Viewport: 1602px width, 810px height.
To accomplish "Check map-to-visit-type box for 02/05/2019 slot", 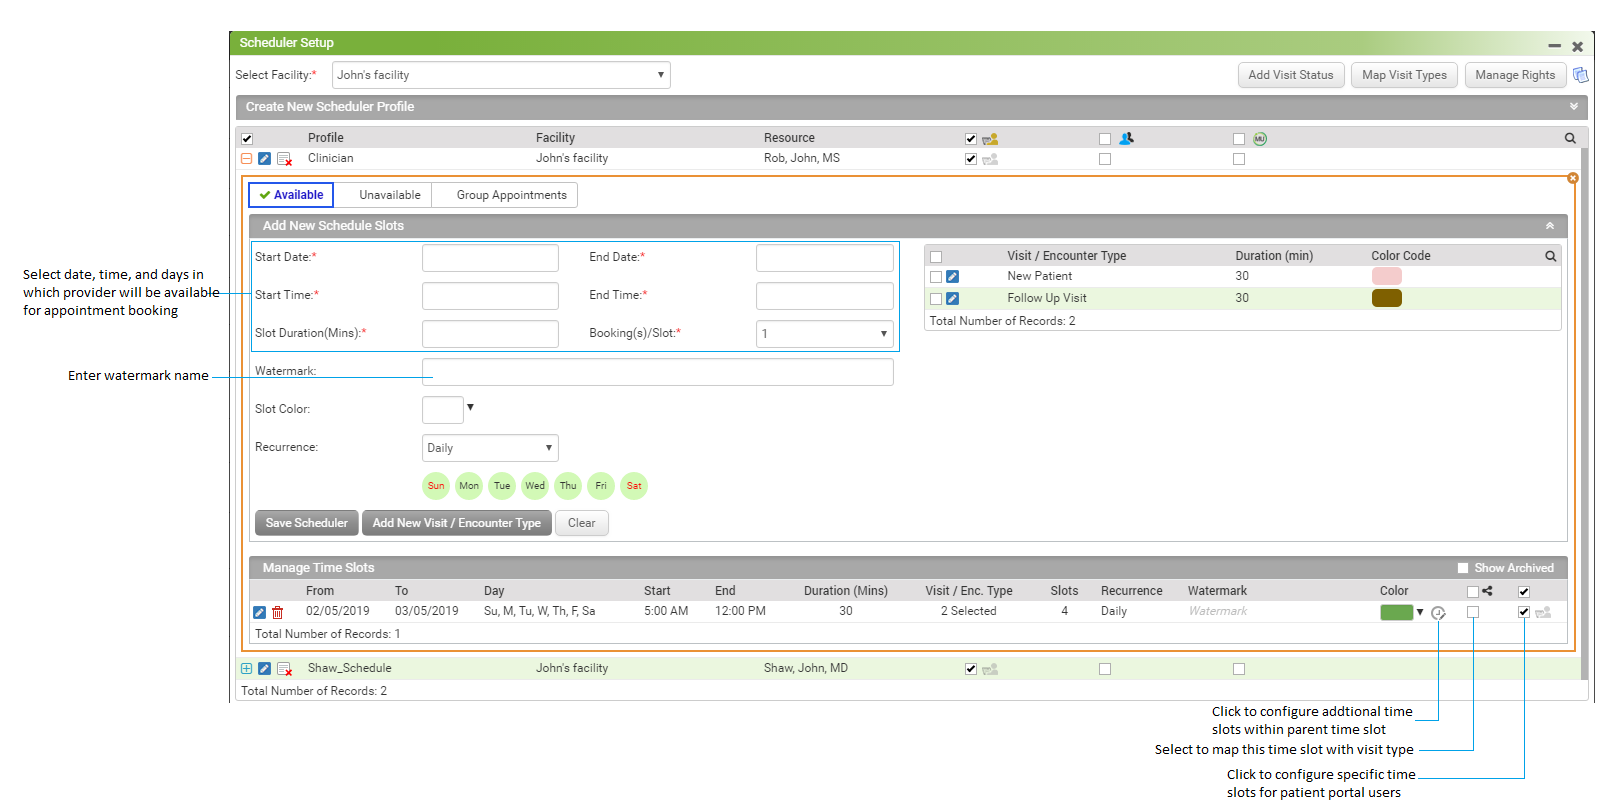I will pyautogui.click(x=1473, y=612).
